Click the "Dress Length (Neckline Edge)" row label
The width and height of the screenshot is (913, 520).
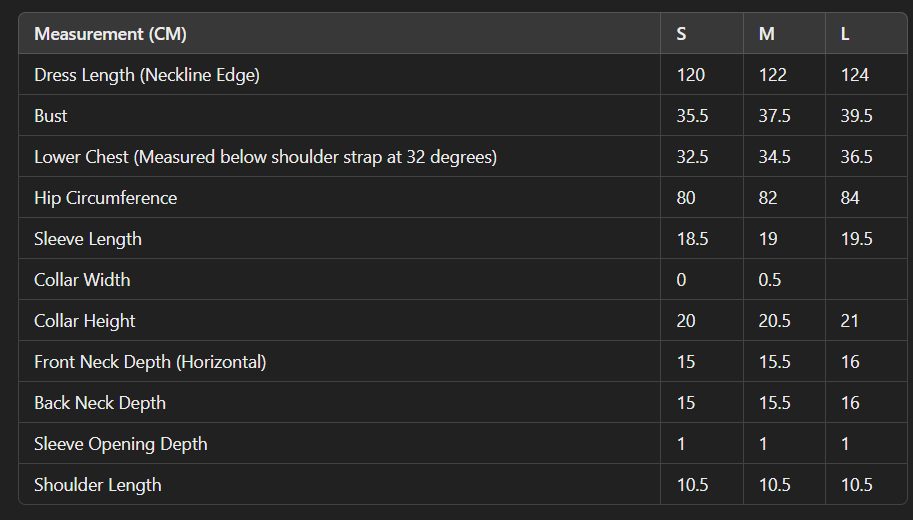click(147, 75)
